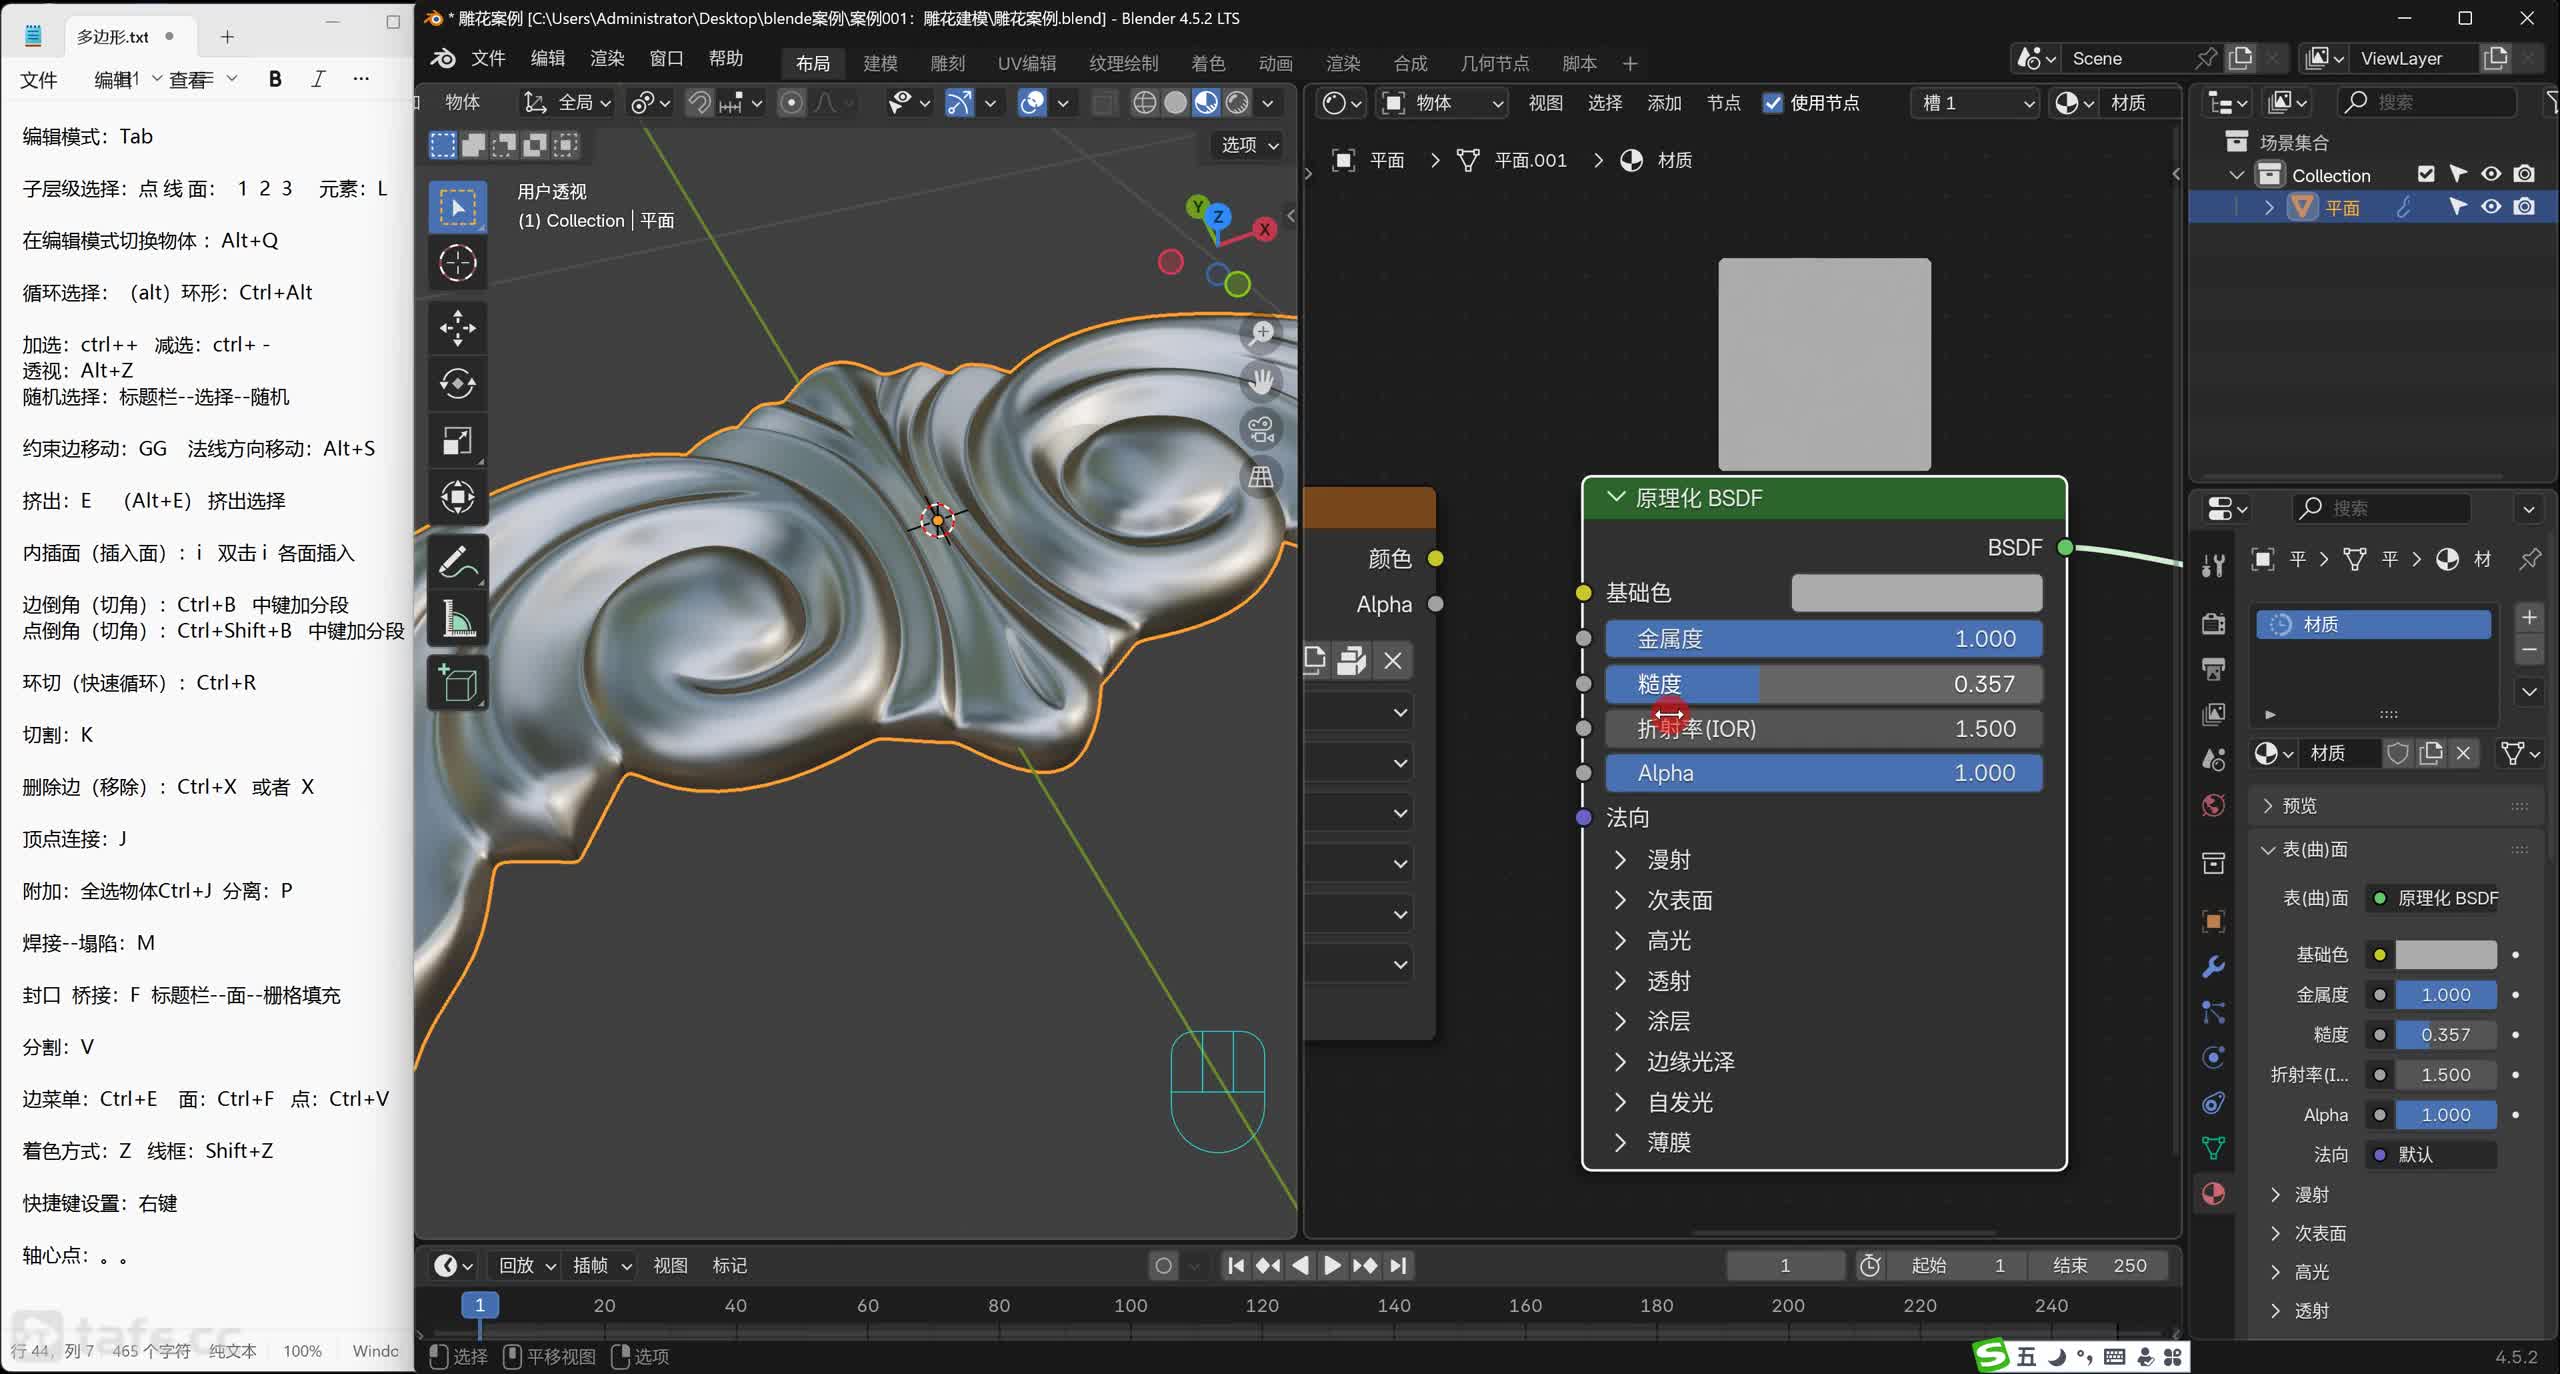Click the 添加 menu in node editor
Screen dimensions: 2560x1374
(1664, 103)
